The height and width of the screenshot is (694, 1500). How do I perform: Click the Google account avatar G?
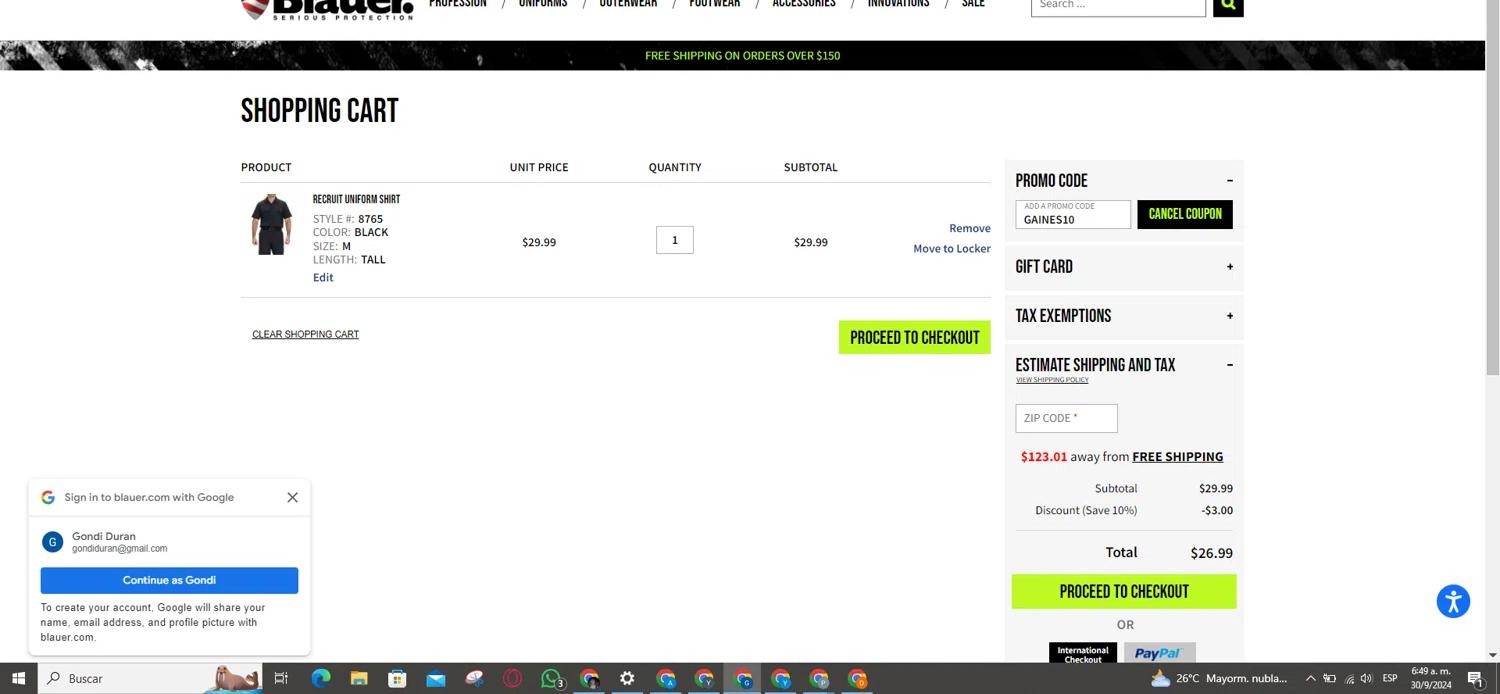point(52,542)
